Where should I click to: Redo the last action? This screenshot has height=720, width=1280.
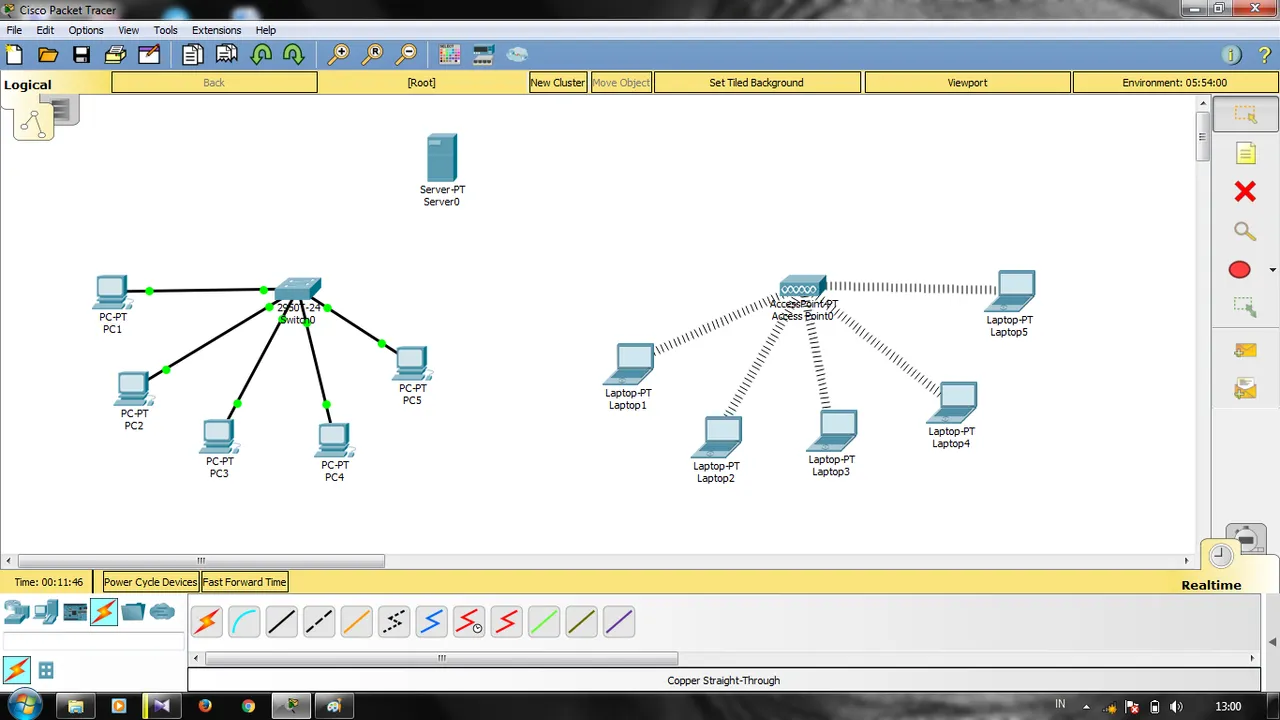click(294, 54)
